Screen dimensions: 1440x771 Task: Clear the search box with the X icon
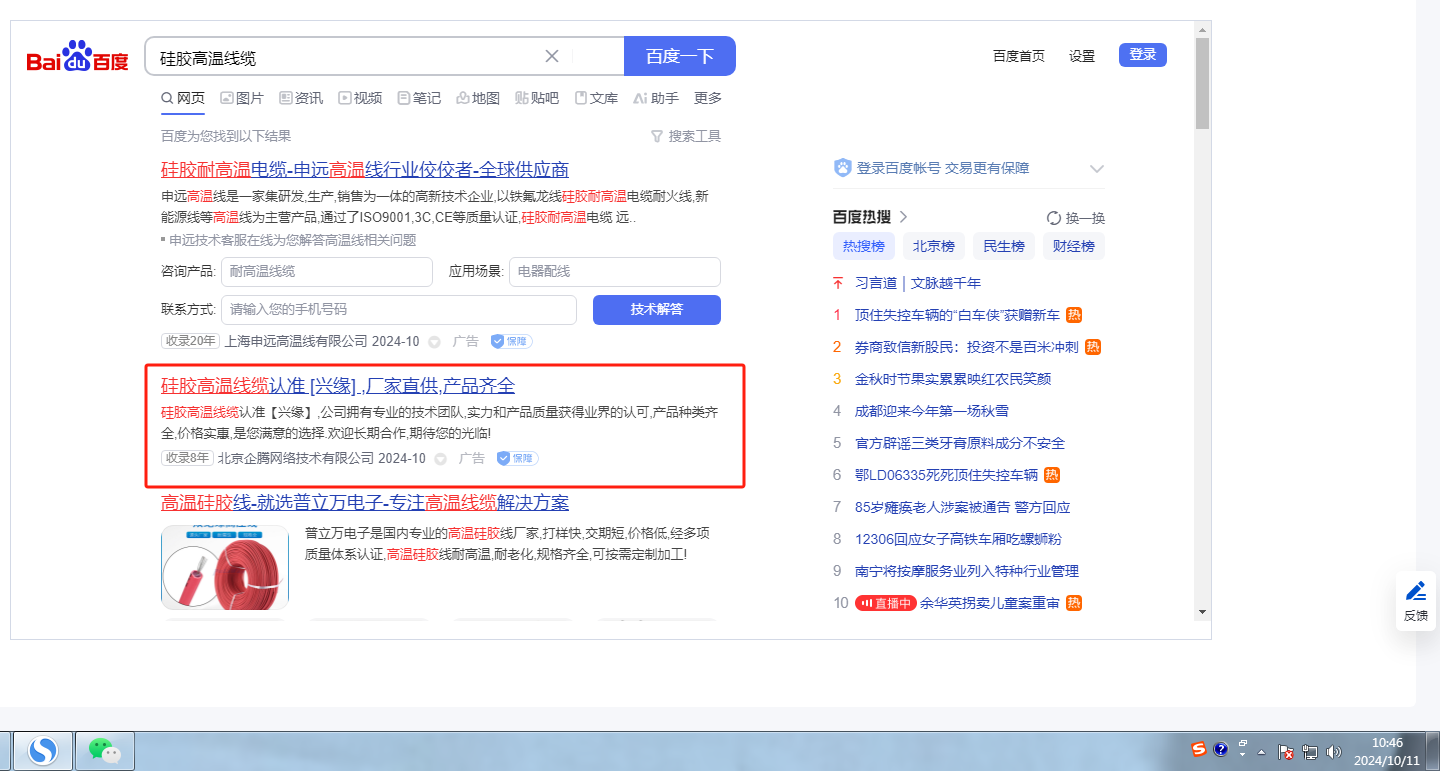click(551, 56)
